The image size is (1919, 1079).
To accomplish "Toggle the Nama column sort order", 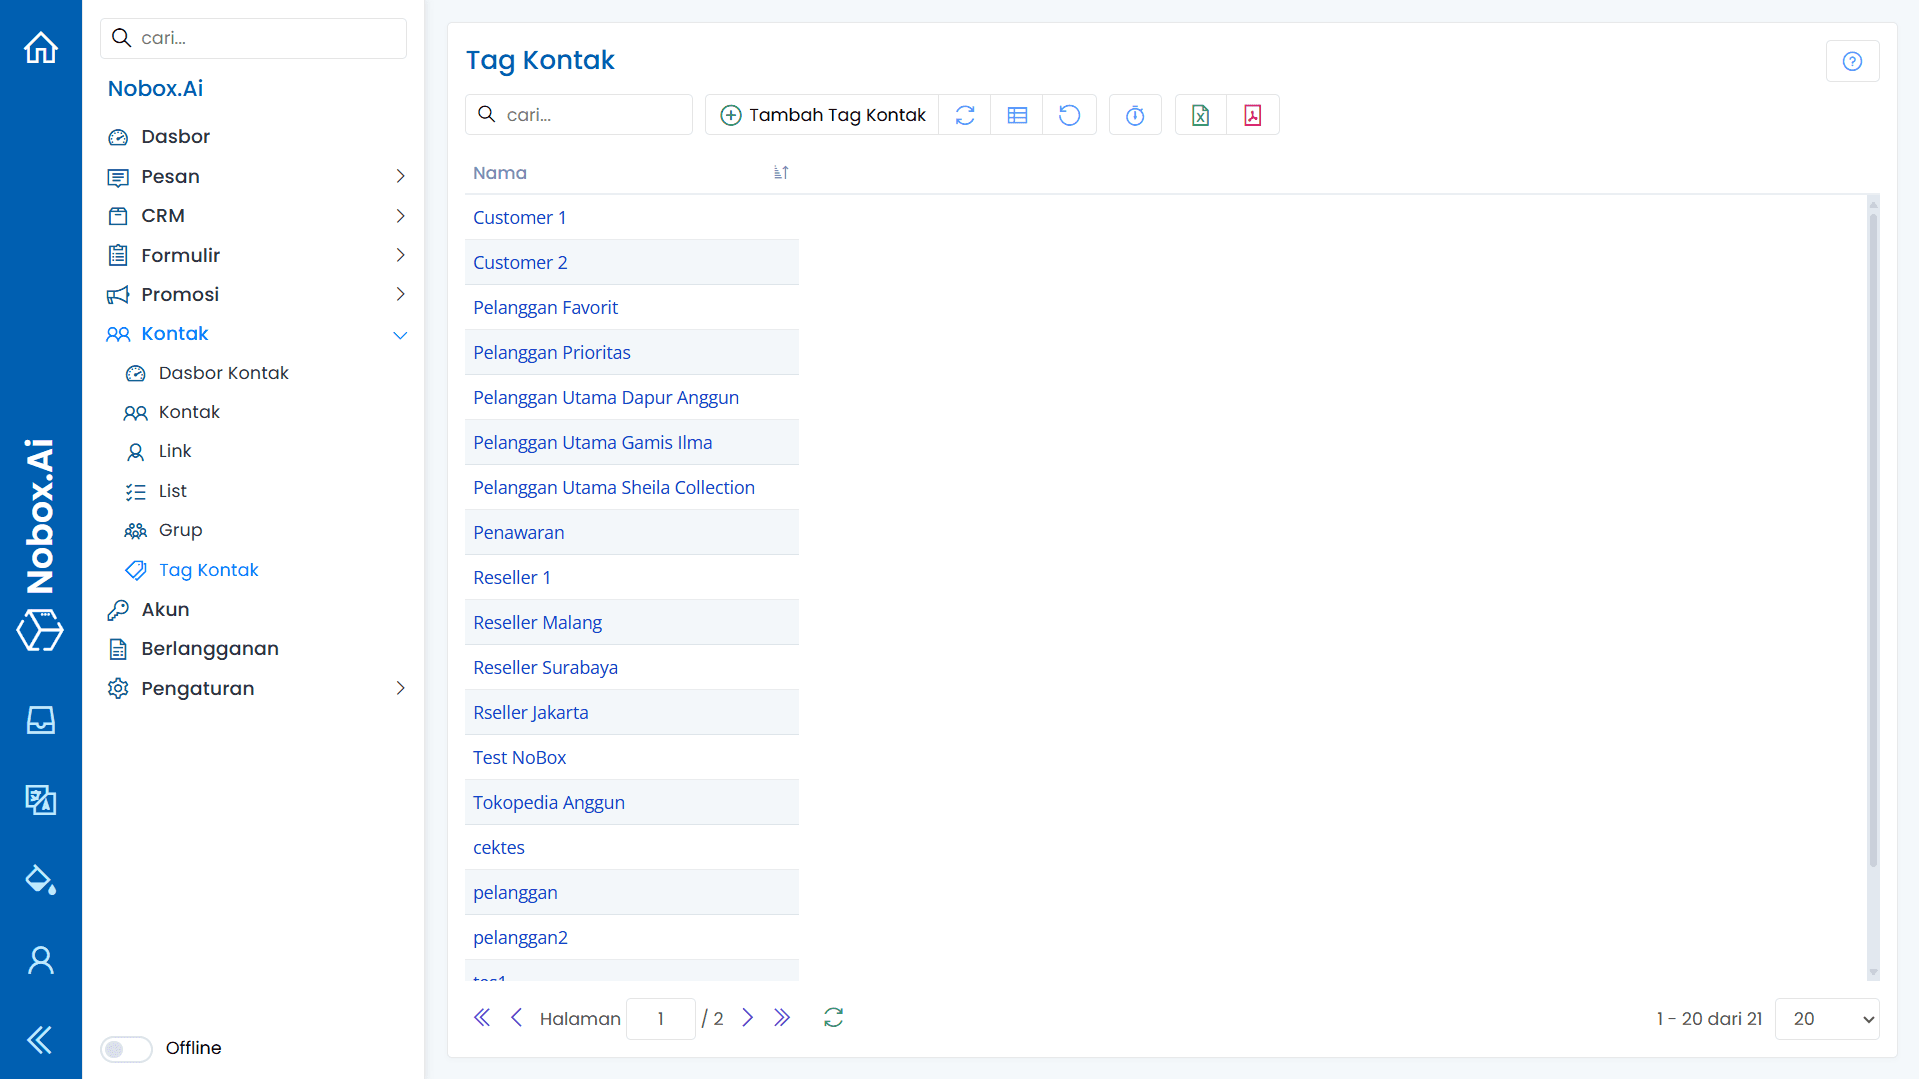I will pos(781,172).
